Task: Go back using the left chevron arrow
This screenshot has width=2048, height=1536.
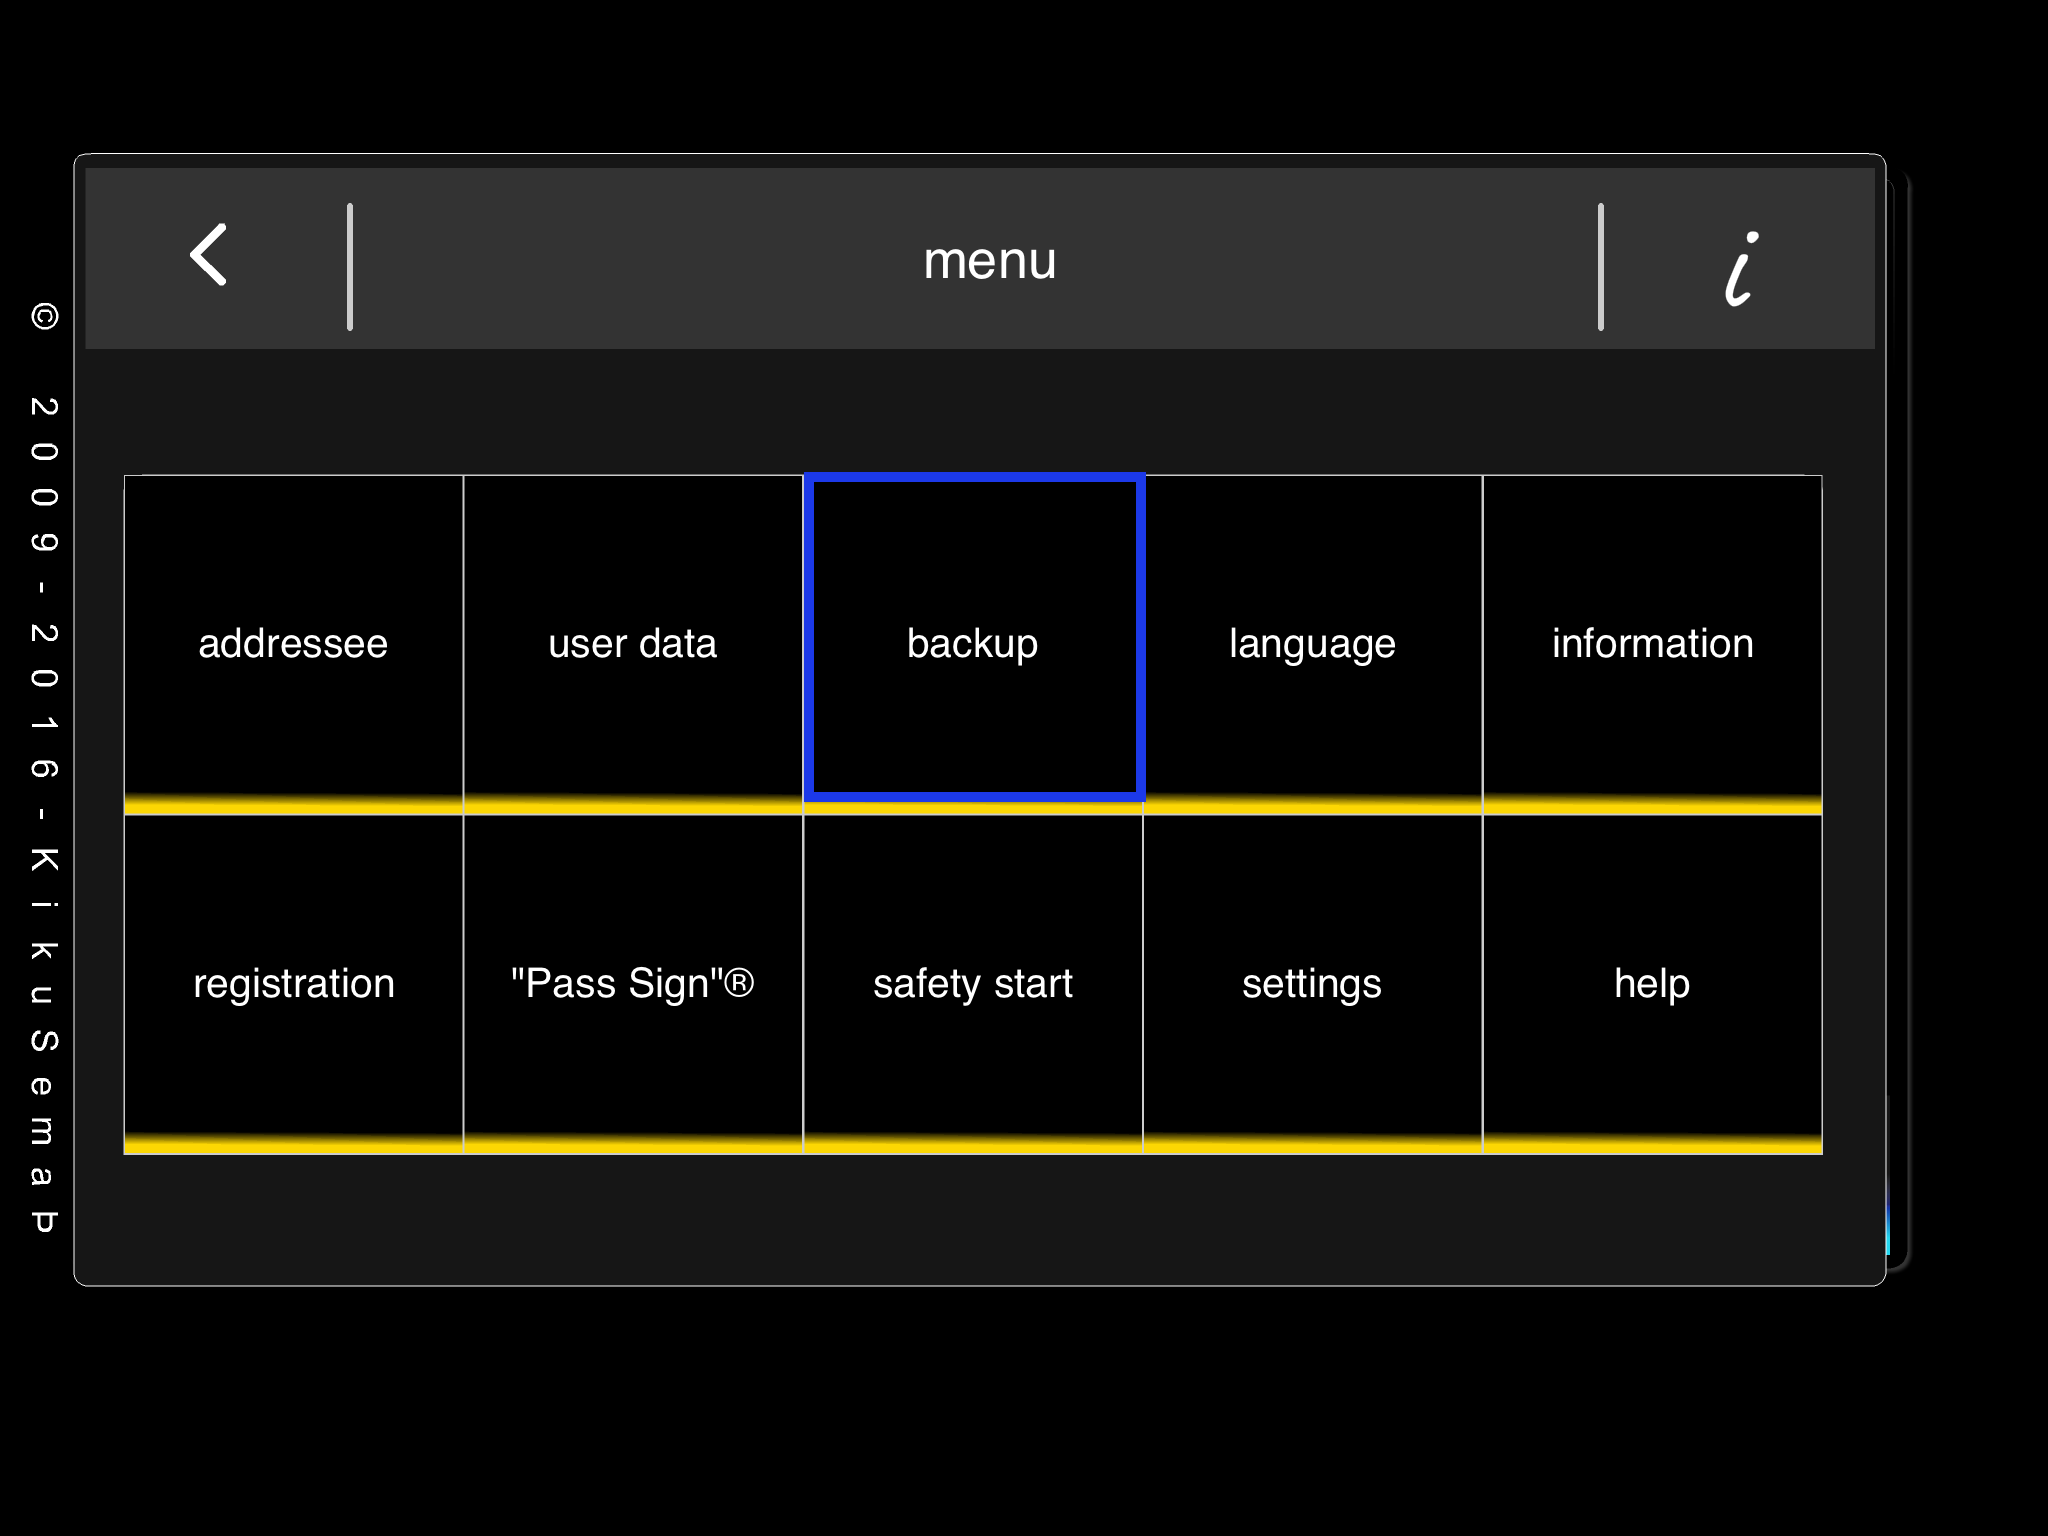Action: pyautogui.click(x=208, y=255)
